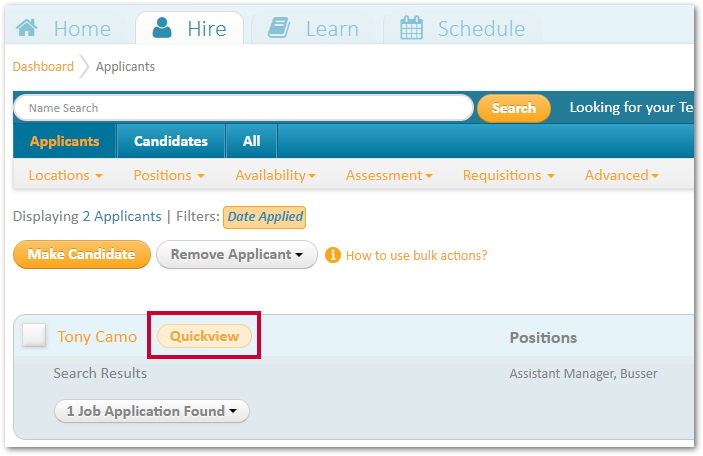Expand the Availability filter menu
Viewport: 703px width, 456px height.
pyautogui.click(x=275, y=175)
